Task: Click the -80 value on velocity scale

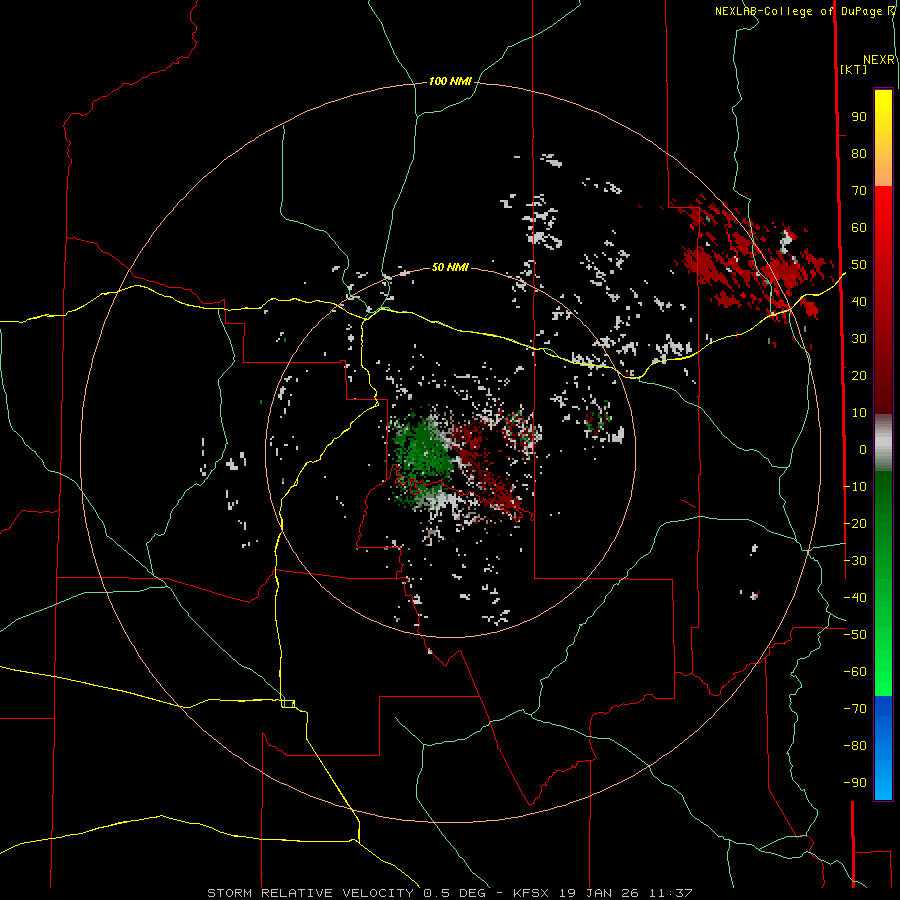Action: (855, 746)
